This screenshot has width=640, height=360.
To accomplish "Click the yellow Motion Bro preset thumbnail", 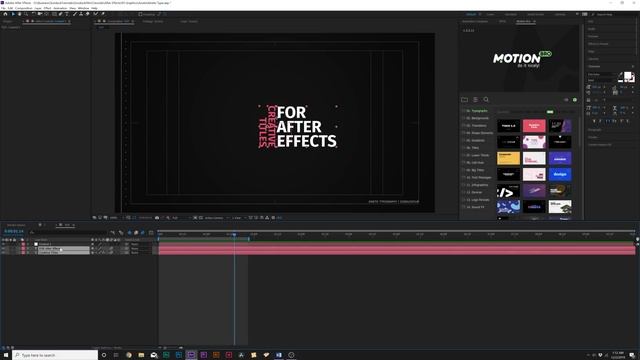I will (x=508, y=158).
